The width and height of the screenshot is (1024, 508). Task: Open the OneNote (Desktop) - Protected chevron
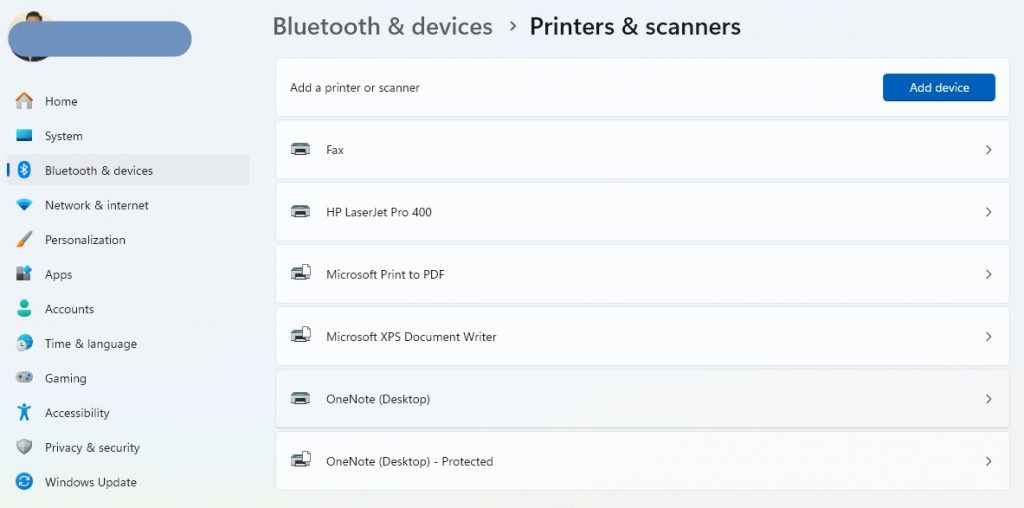(x=988, y=461)
